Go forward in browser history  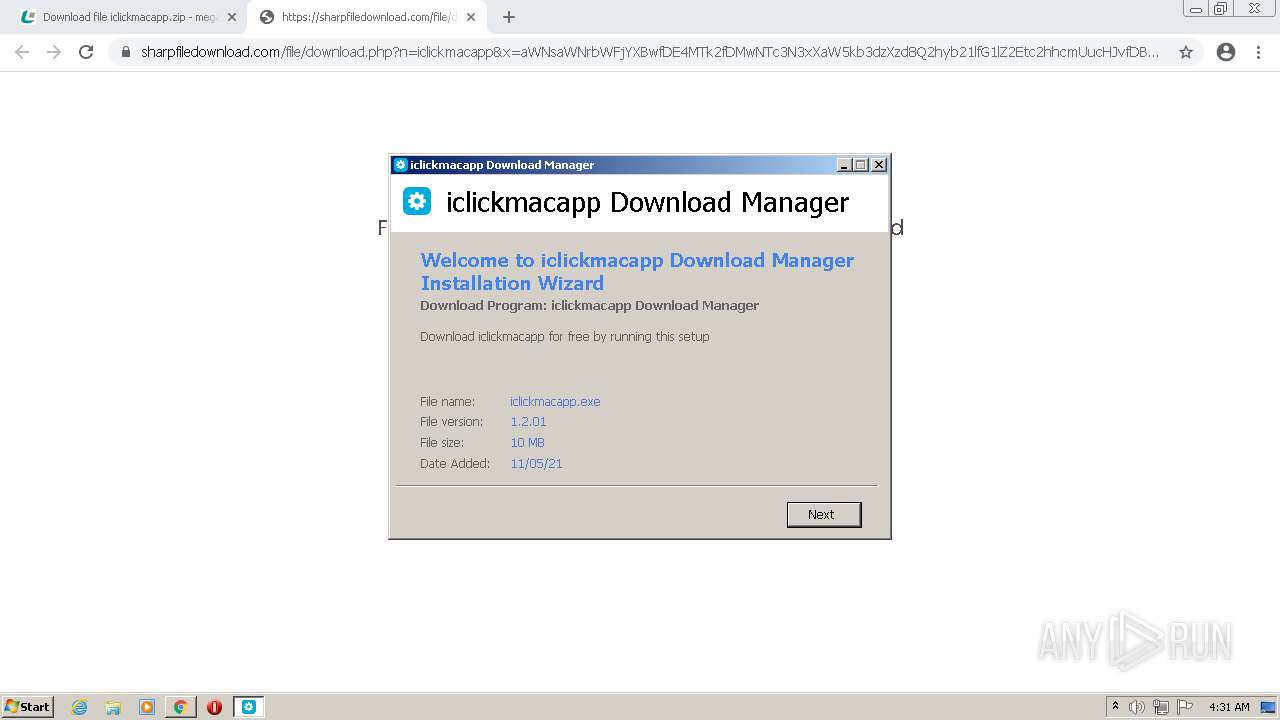[x=54, y=52]
